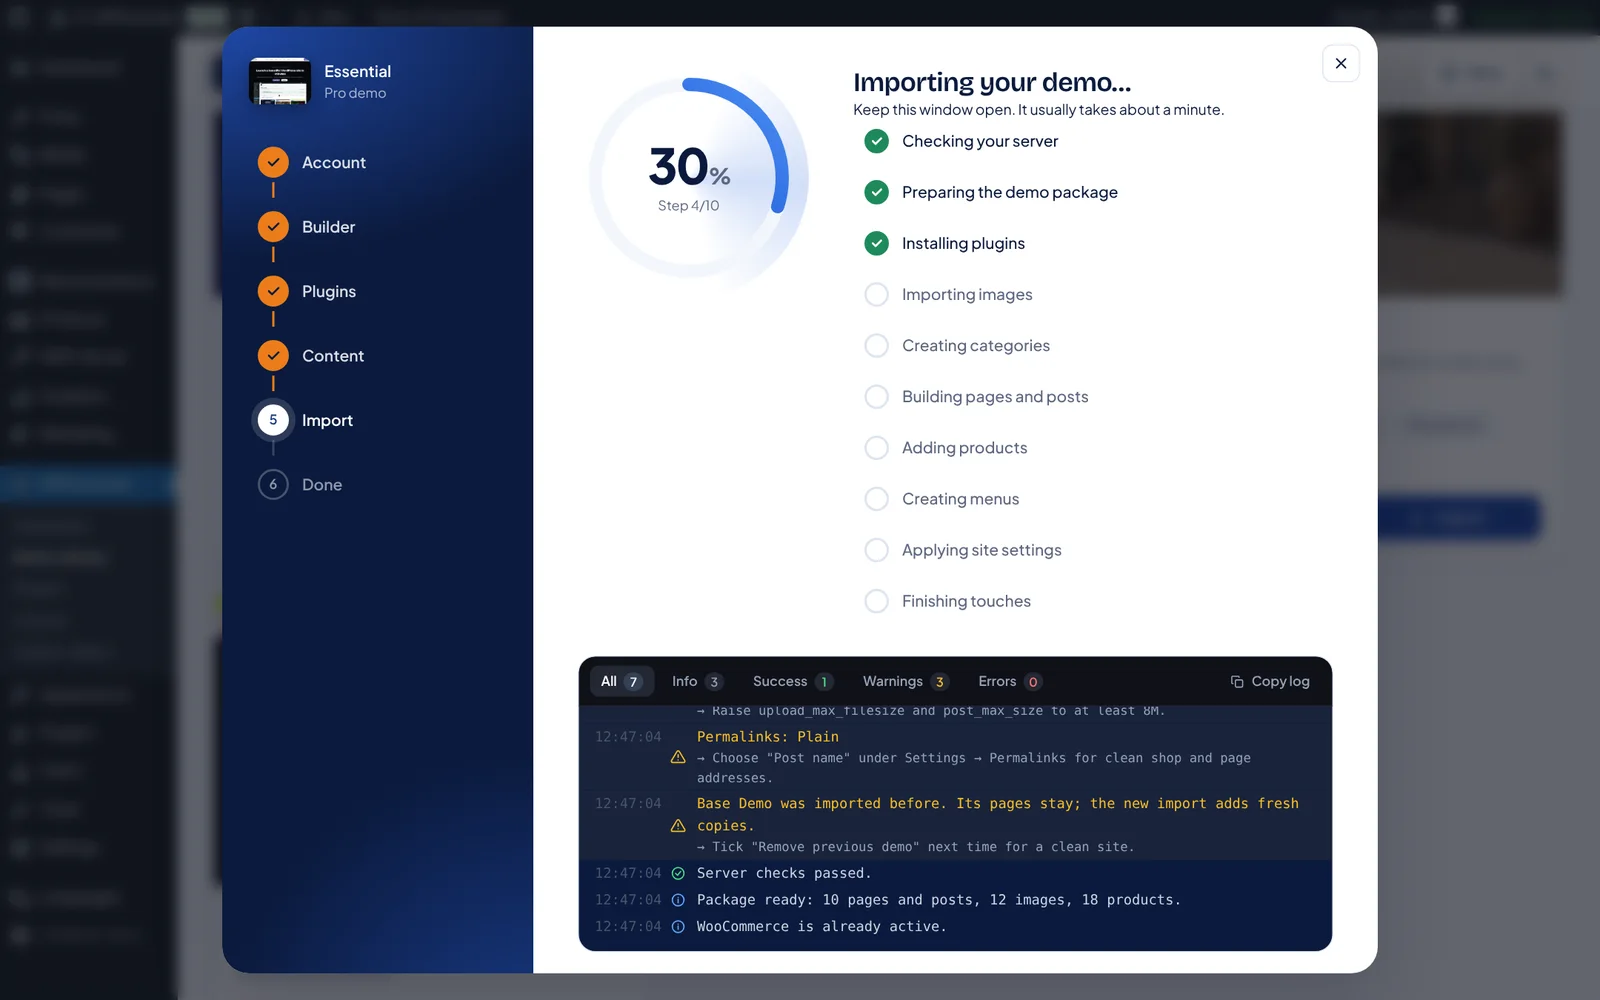Click the circle beside Building pages and posts

pyautogui.click(x=876, y=397)
